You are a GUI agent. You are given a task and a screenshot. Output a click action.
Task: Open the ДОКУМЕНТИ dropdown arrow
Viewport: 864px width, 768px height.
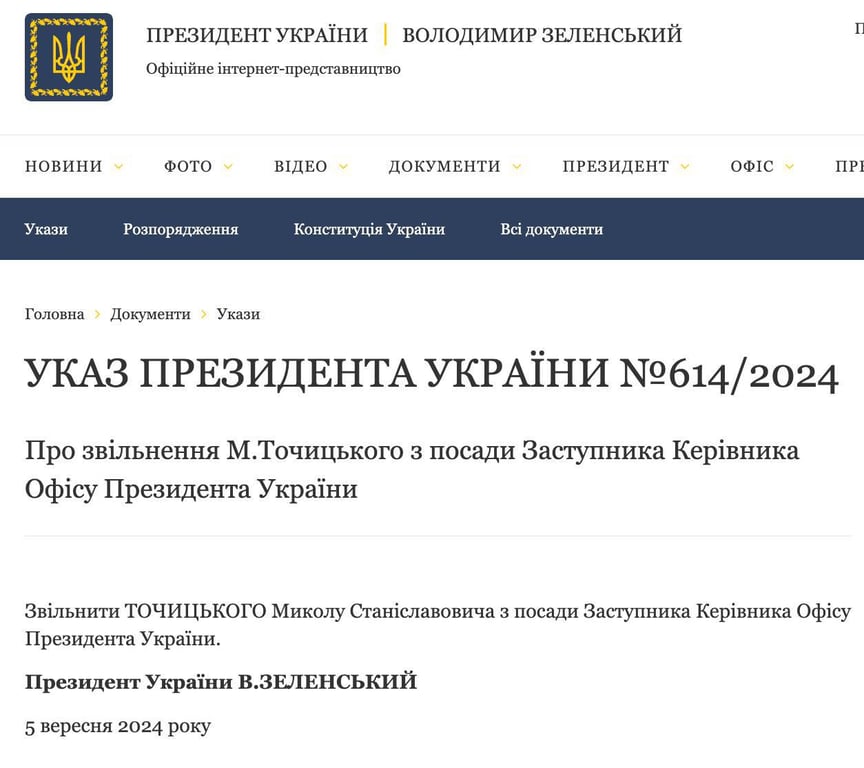tap(516, 167)
